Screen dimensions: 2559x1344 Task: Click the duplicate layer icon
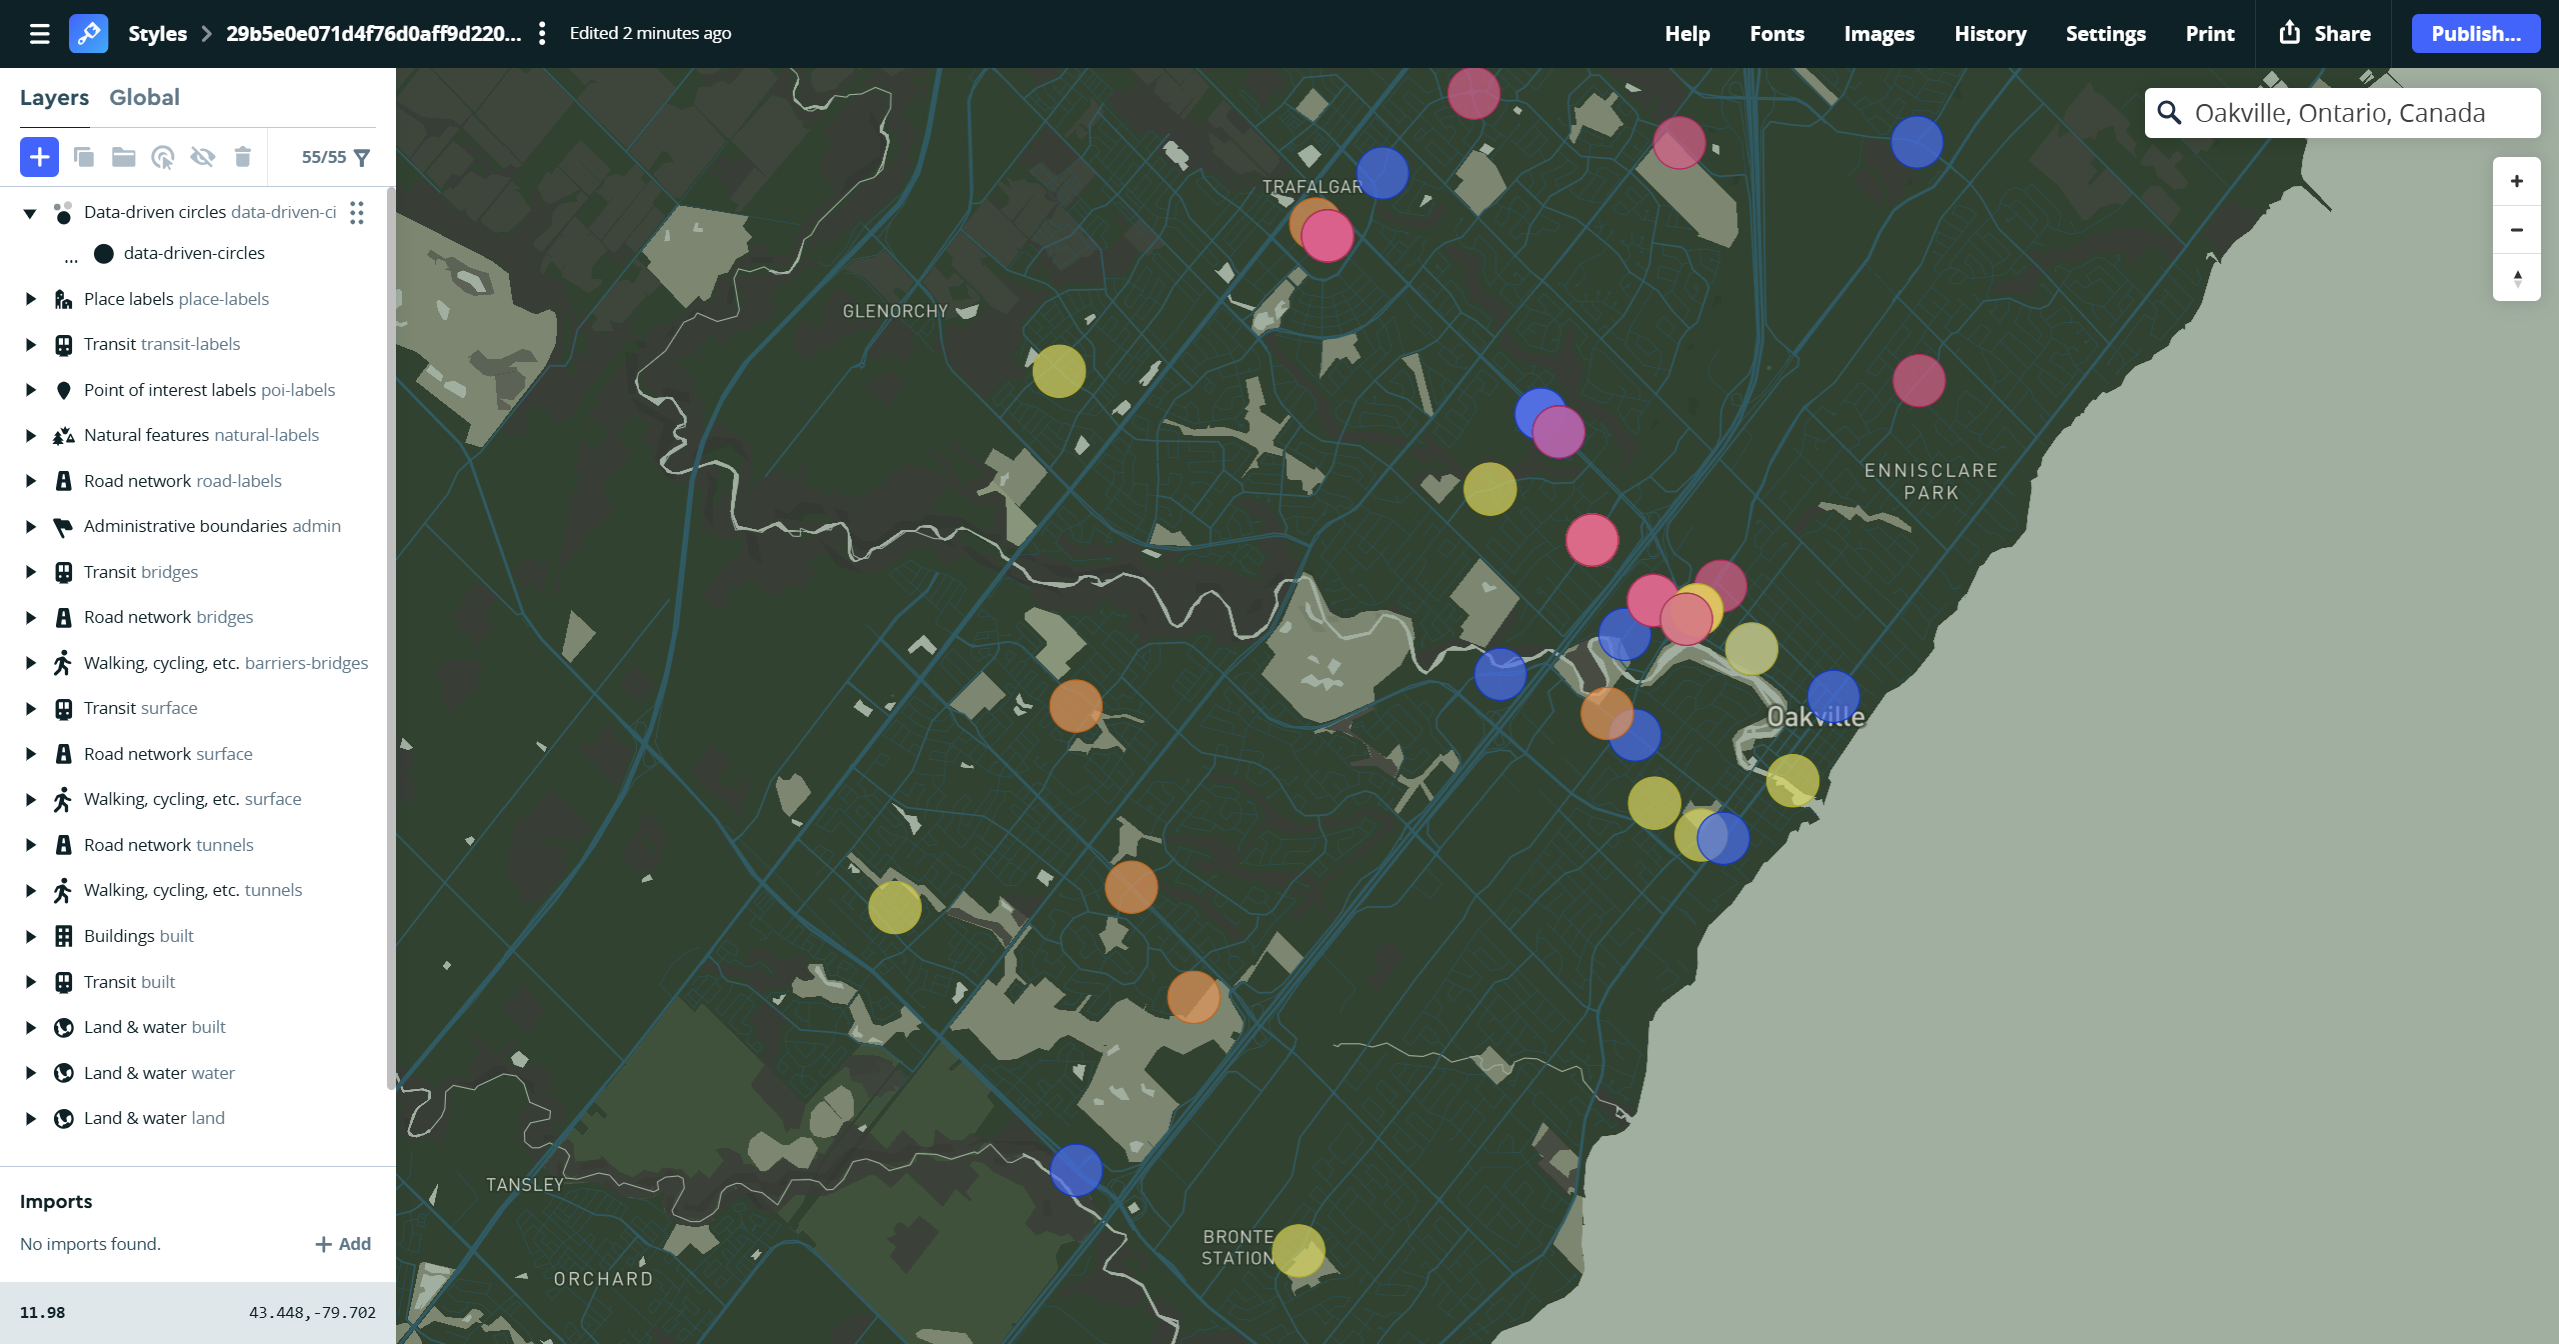84,157
